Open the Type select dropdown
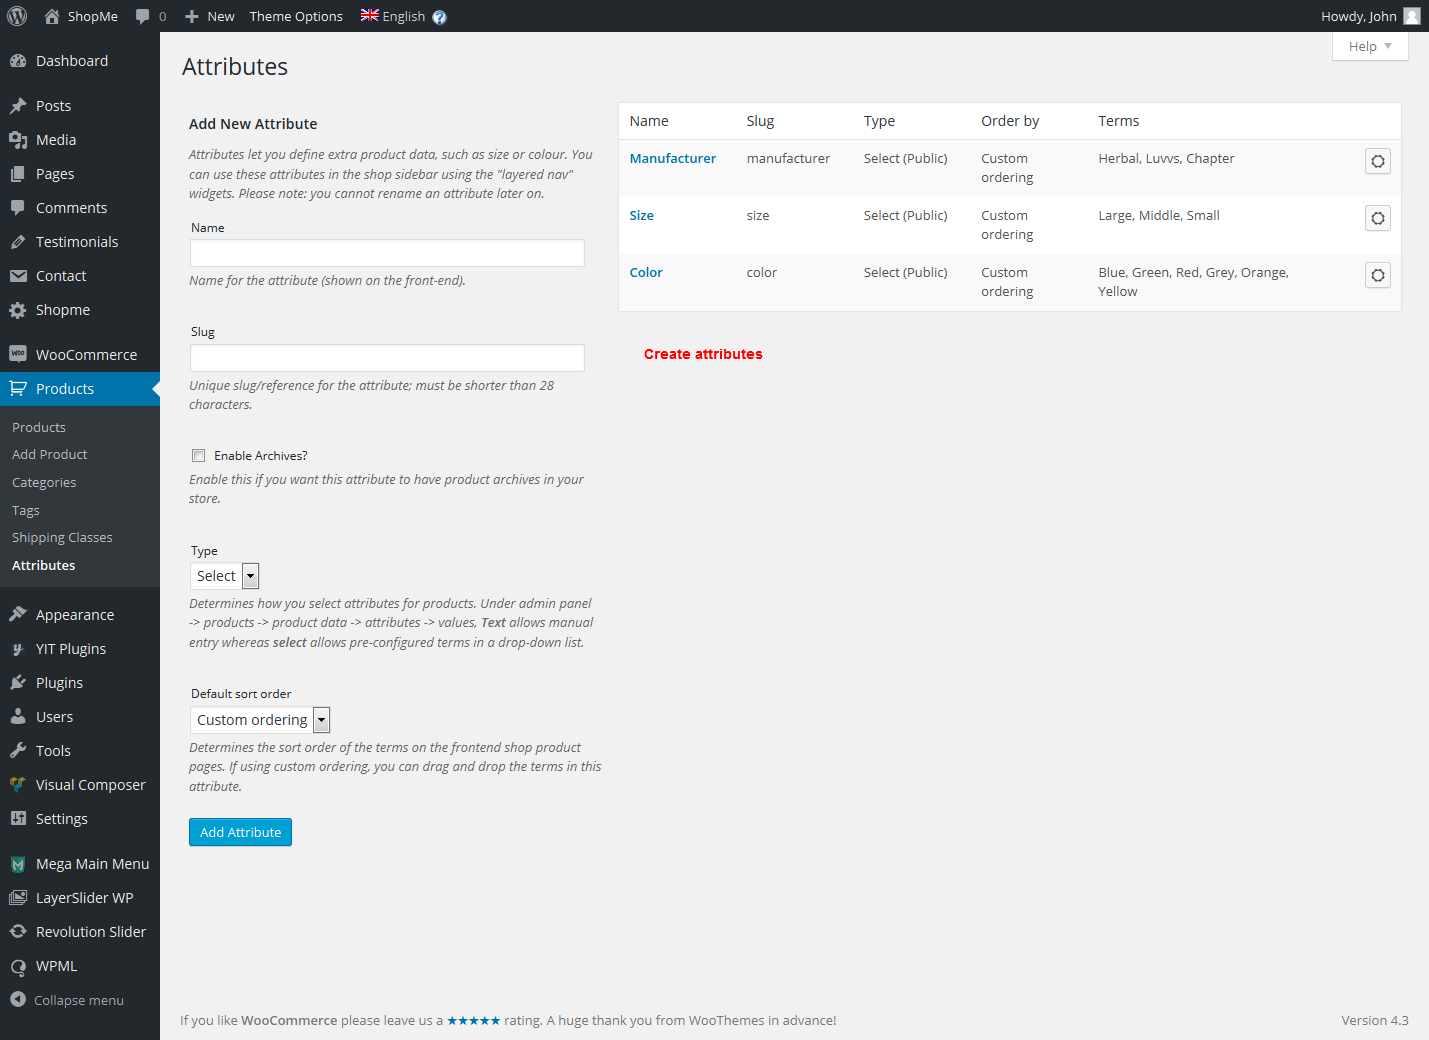The image size is (1429, 1040). coord(225,576)
